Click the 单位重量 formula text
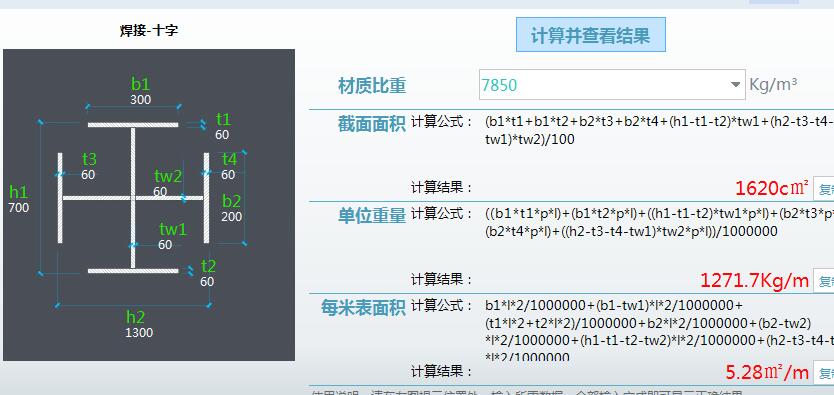 click(x=659, y=222)
